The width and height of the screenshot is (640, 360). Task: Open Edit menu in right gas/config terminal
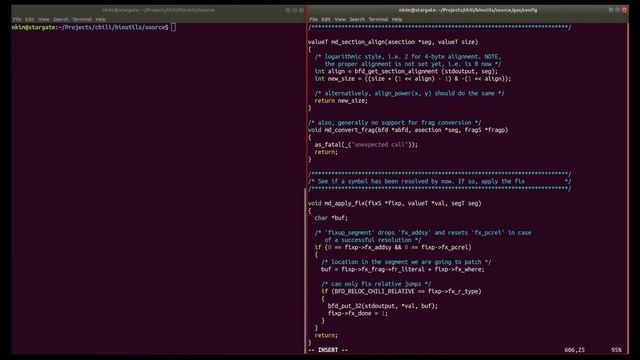coord(326,19)
